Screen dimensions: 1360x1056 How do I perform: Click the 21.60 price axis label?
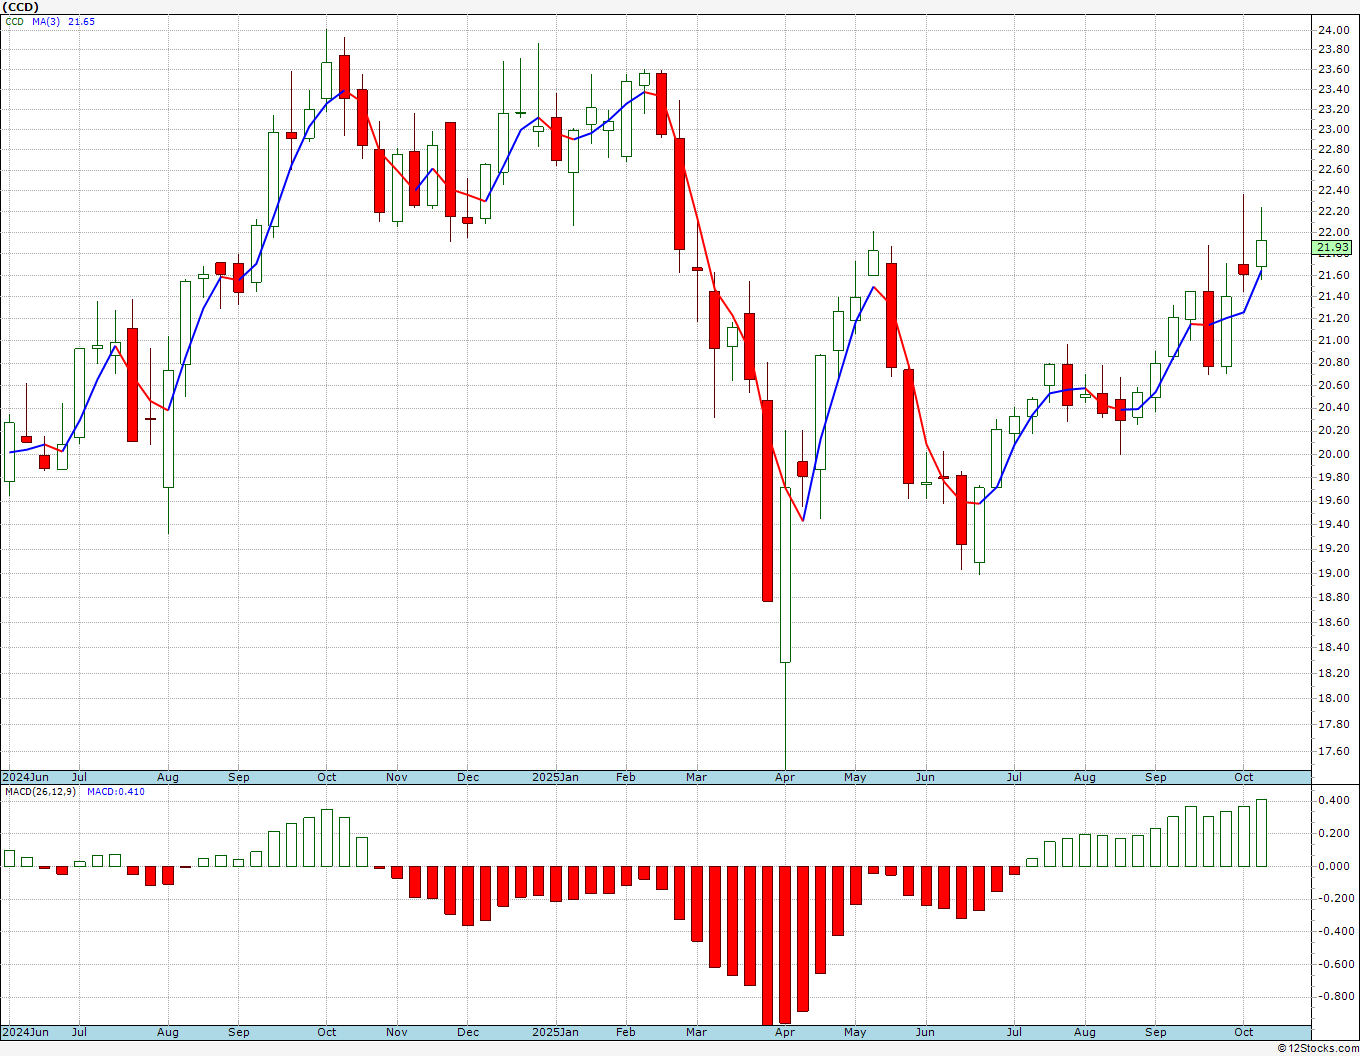pos(1332,275)
